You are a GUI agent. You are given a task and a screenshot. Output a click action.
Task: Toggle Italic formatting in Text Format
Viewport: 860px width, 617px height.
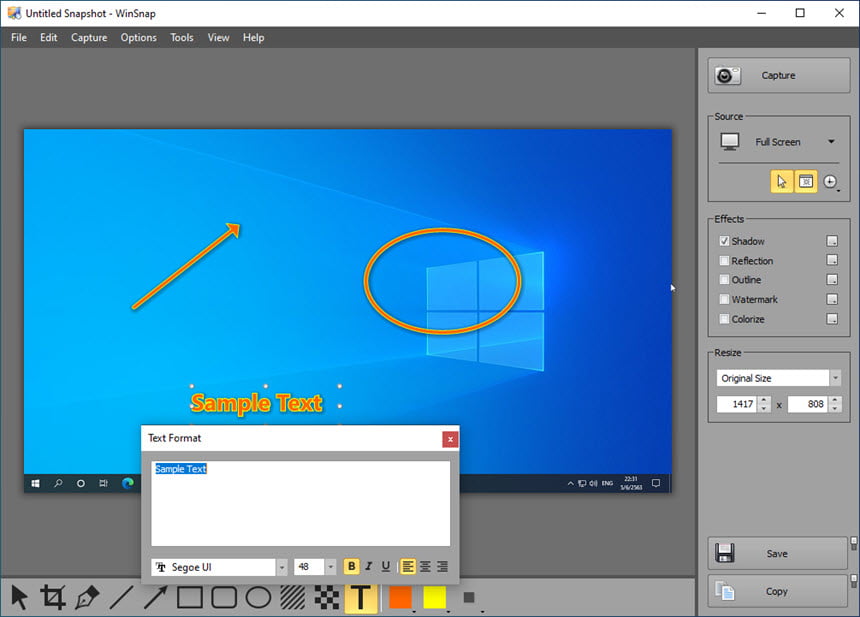click(x=369, y=567)
